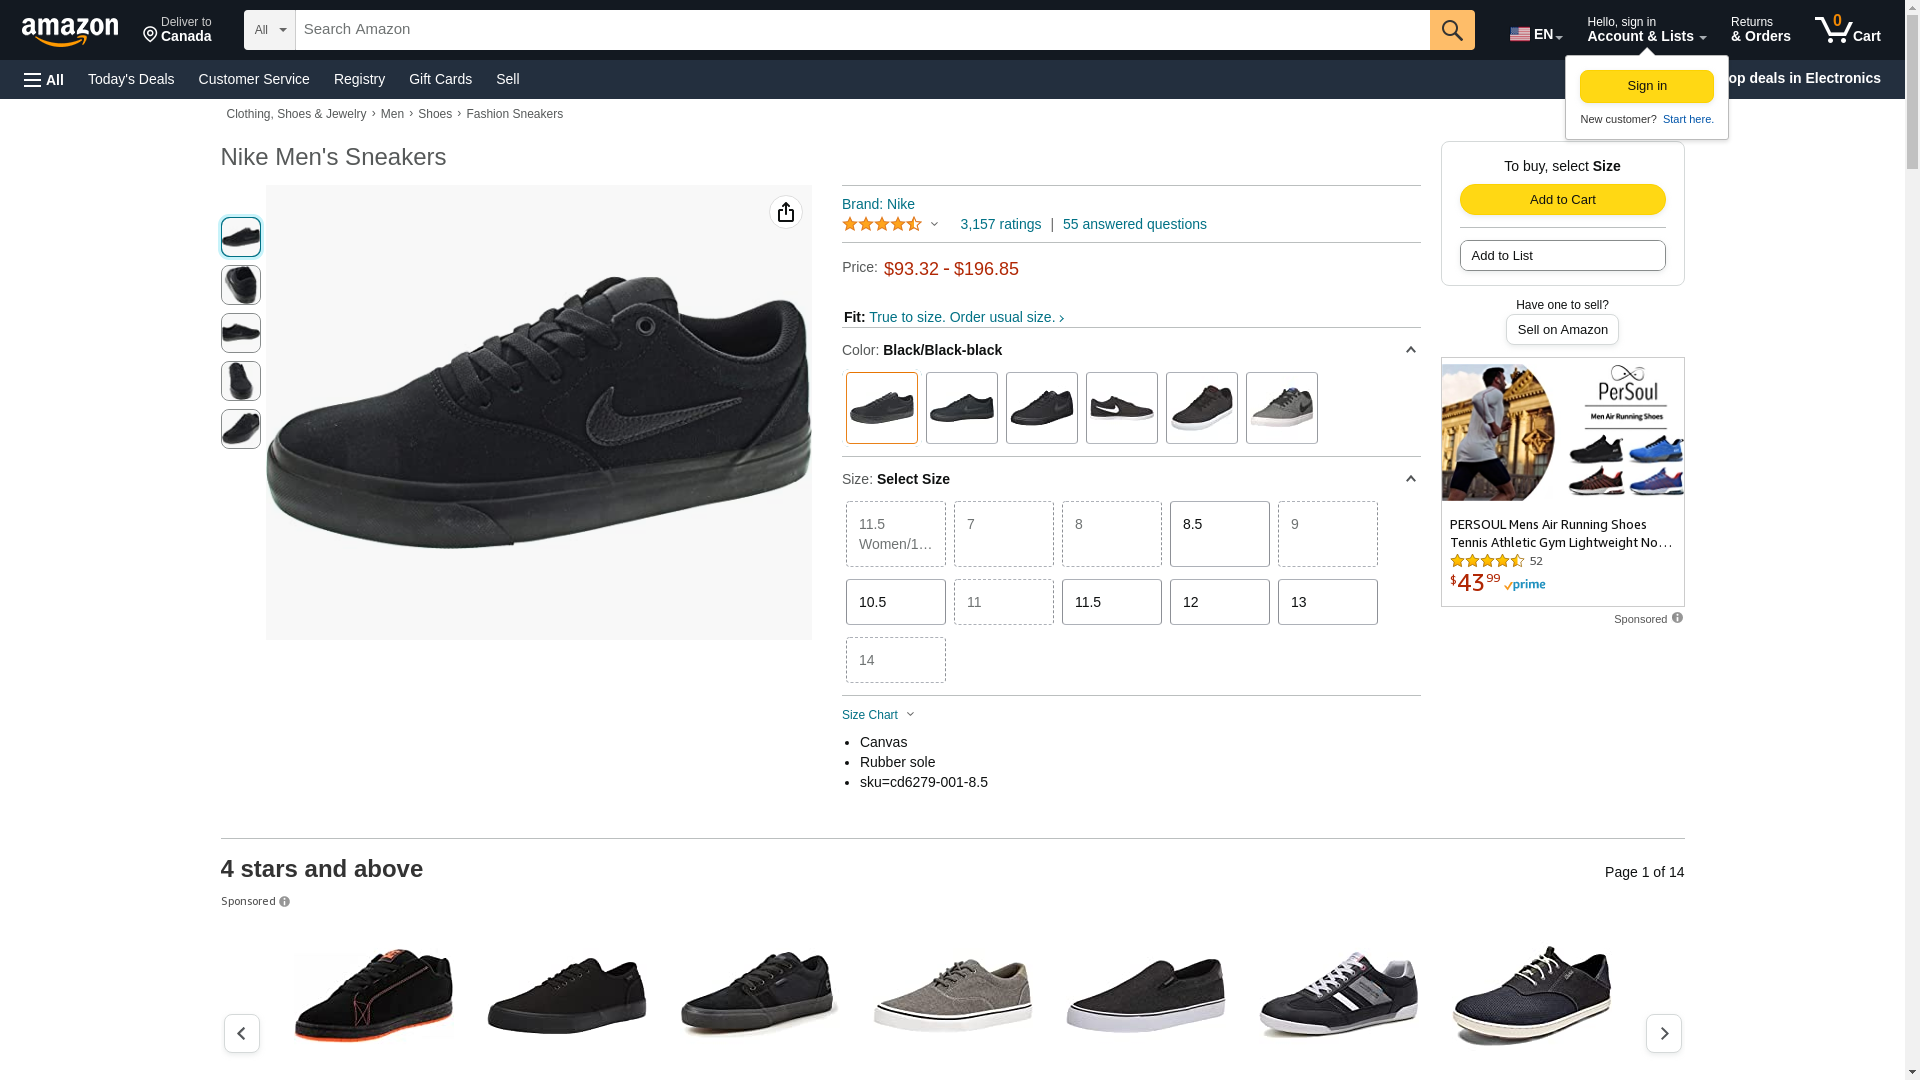Open the EN language selector
This screenshot has width=1920, height=1080.
1536,34
